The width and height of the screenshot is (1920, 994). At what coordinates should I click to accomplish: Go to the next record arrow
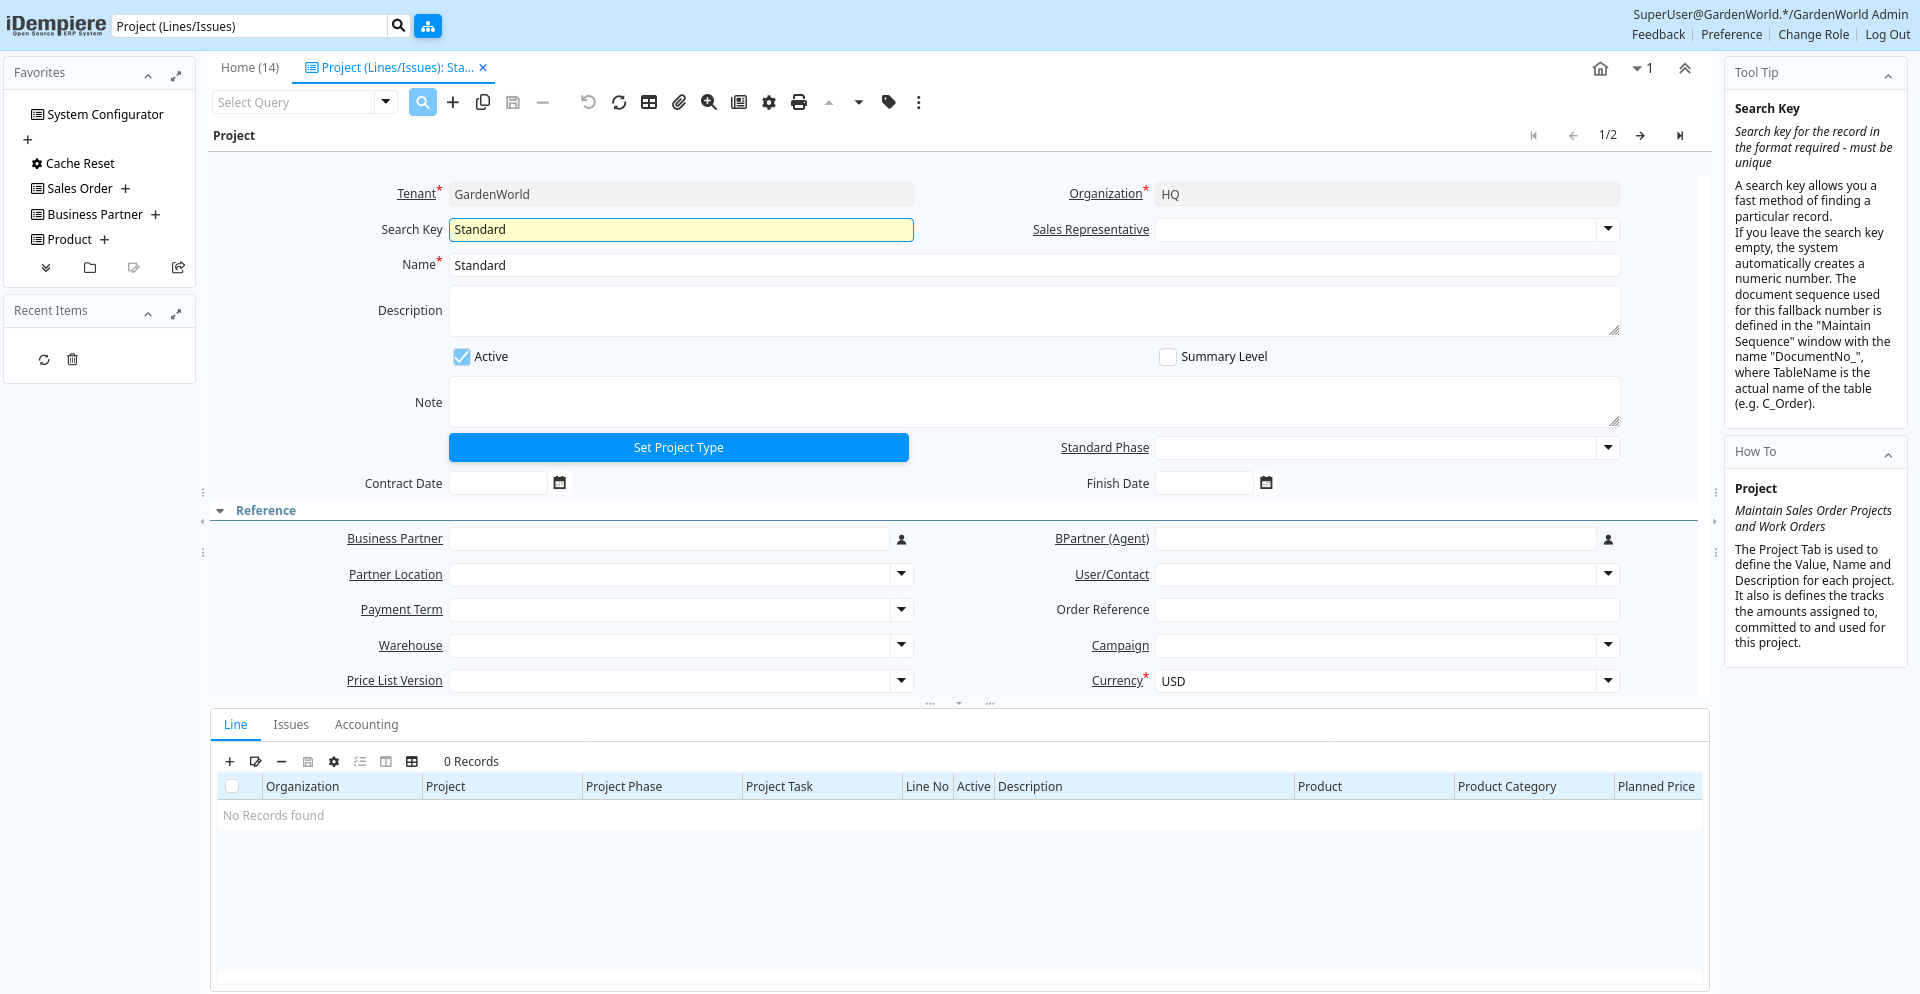1641,136
